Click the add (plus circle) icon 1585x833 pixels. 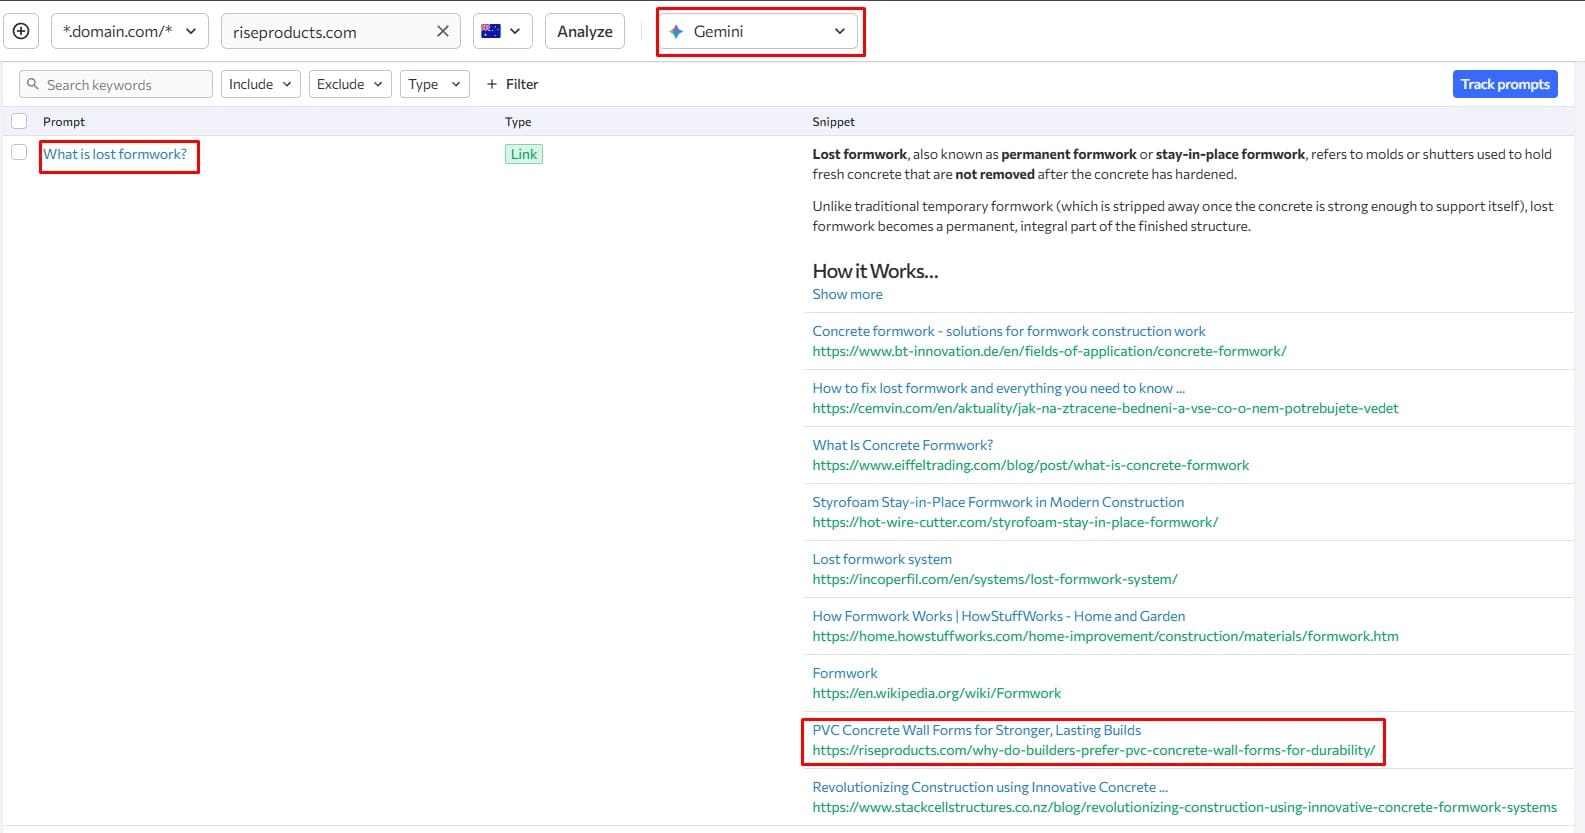point(21,31)
